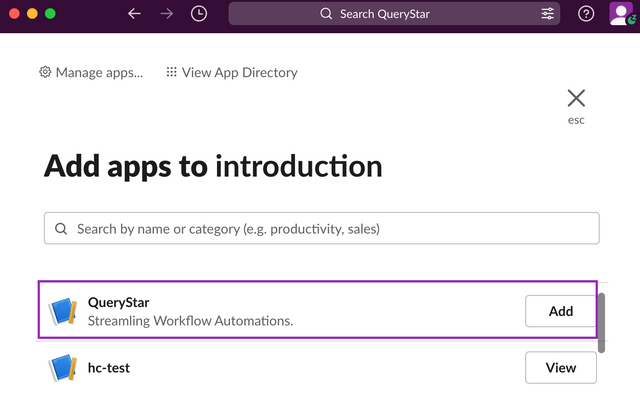640x416 pixels.
Task: Select the hc-test app name
Action: [109, 367]
